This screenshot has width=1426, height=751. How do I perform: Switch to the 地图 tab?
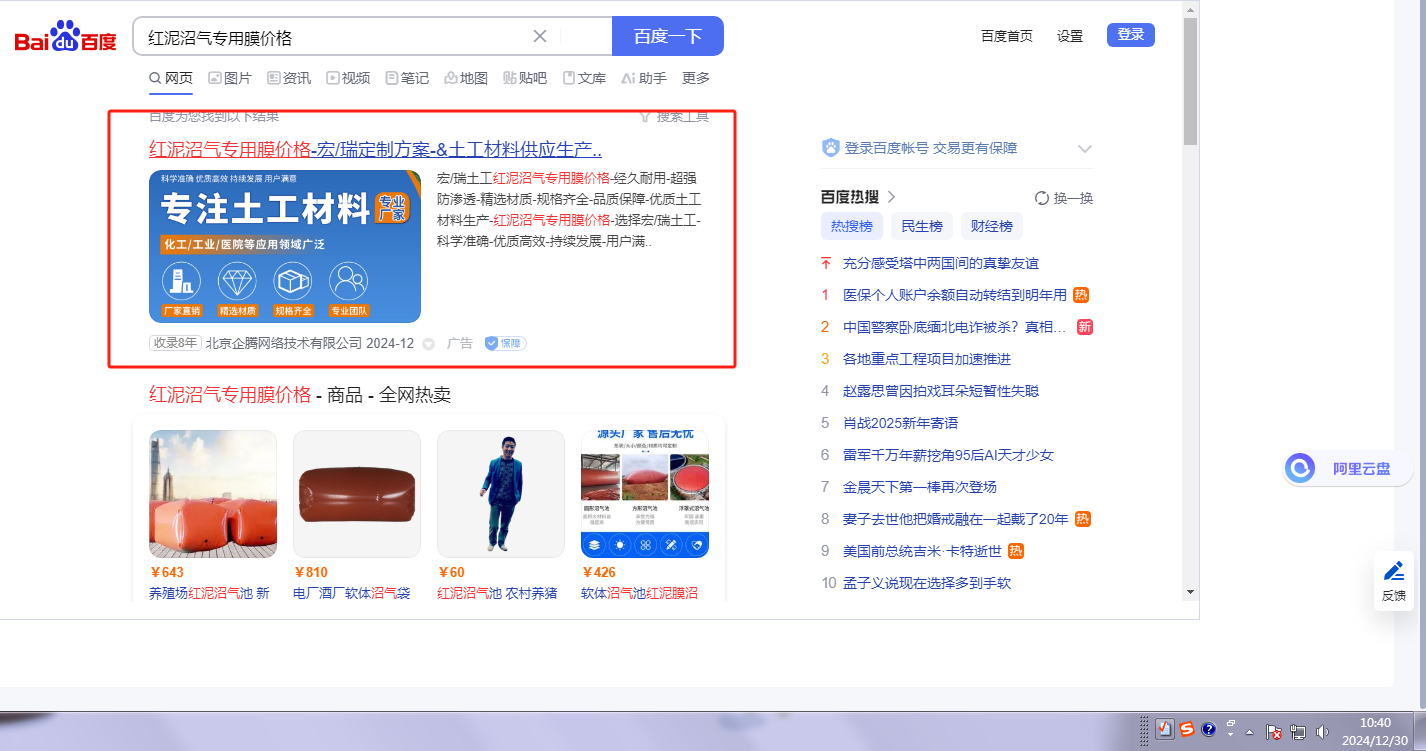click(466, 78)
